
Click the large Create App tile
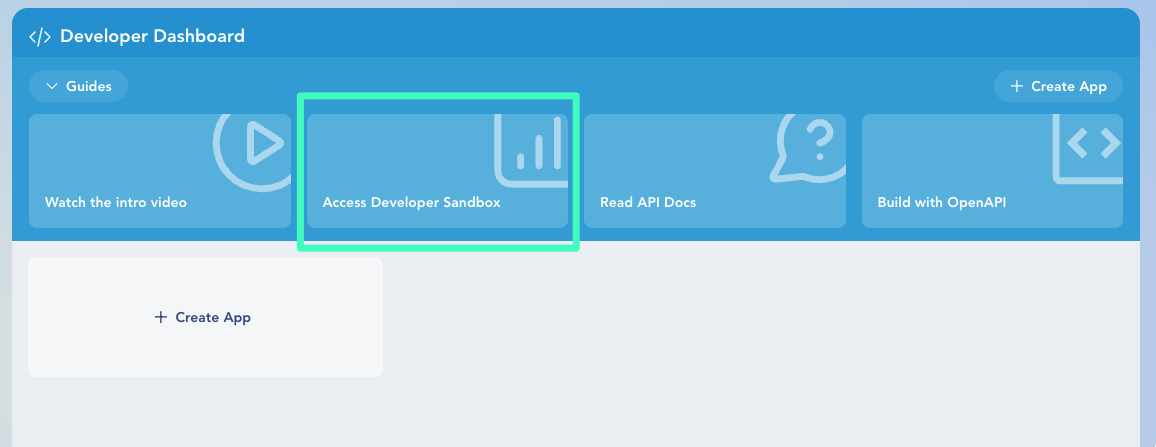point(206,317)
